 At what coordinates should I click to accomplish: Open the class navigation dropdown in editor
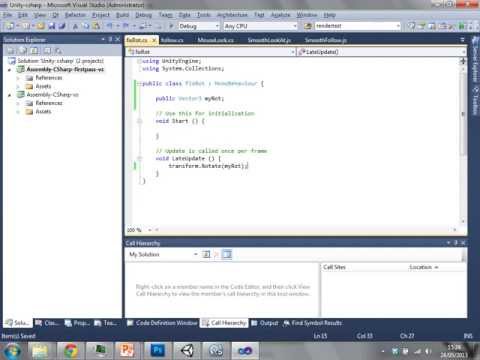pos(293,52)
